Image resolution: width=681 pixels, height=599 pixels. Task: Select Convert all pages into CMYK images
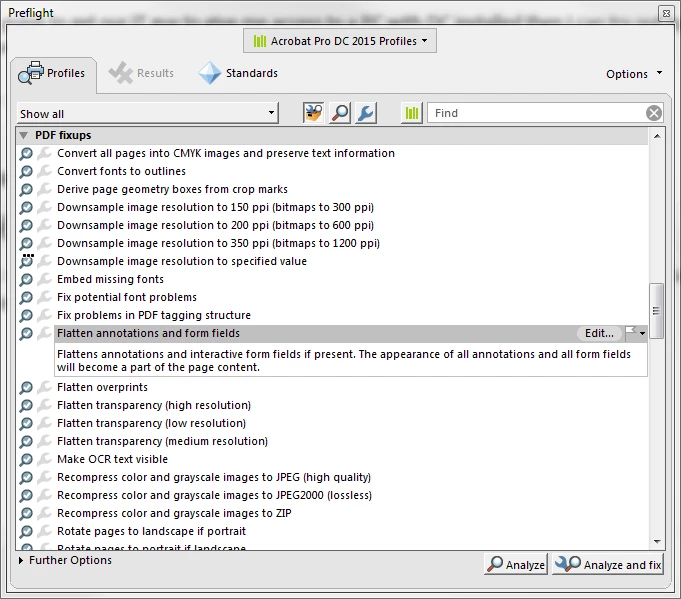[x=226, y=153]
